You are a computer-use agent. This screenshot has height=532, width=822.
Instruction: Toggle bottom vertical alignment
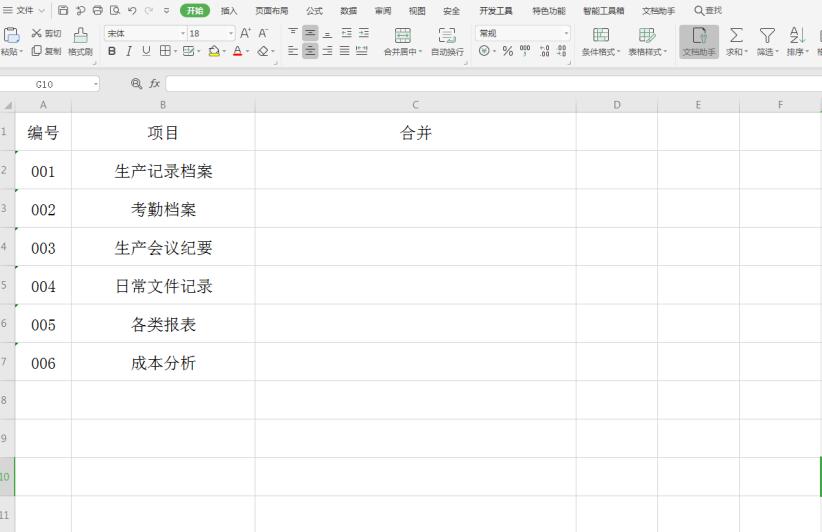tap(327, 33)
